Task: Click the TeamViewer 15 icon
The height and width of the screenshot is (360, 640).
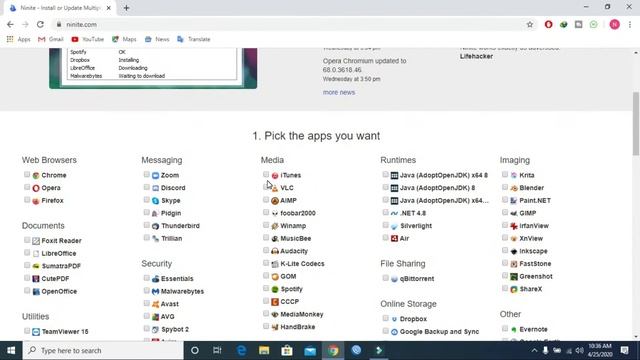Action: 36,332
